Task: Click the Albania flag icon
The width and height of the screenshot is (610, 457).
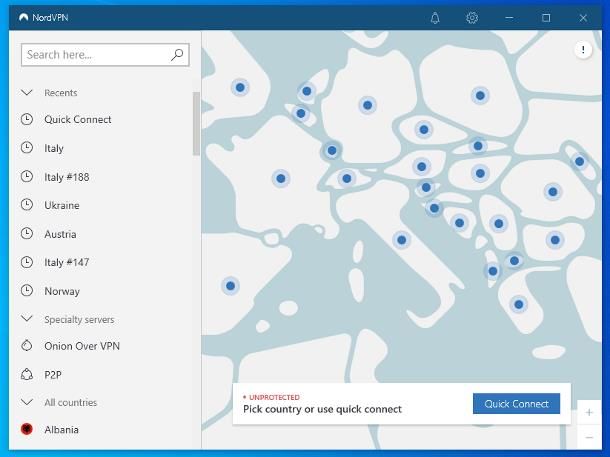Action: click(x=27, y=429)
